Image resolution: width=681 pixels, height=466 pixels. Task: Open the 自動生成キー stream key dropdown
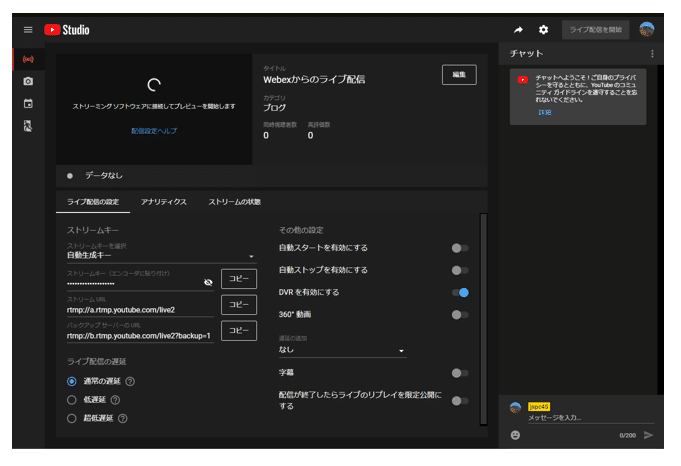pyautogui.click(x=162, y=255)
